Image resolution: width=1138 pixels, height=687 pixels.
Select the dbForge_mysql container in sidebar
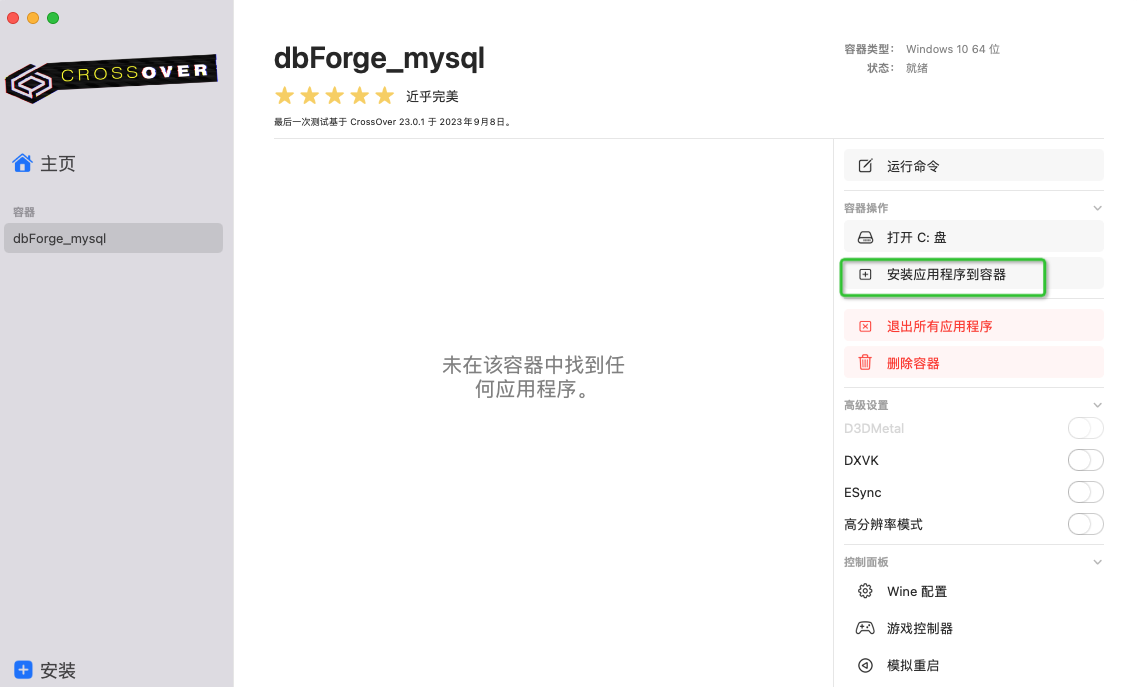113,238
